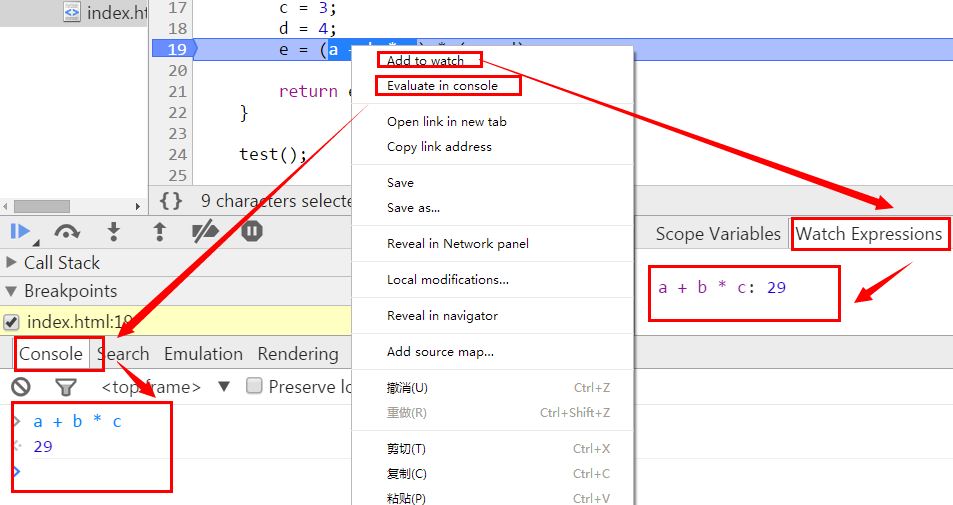
Task: Switch to Console drawer tab
Action: [x=51, y=354]
